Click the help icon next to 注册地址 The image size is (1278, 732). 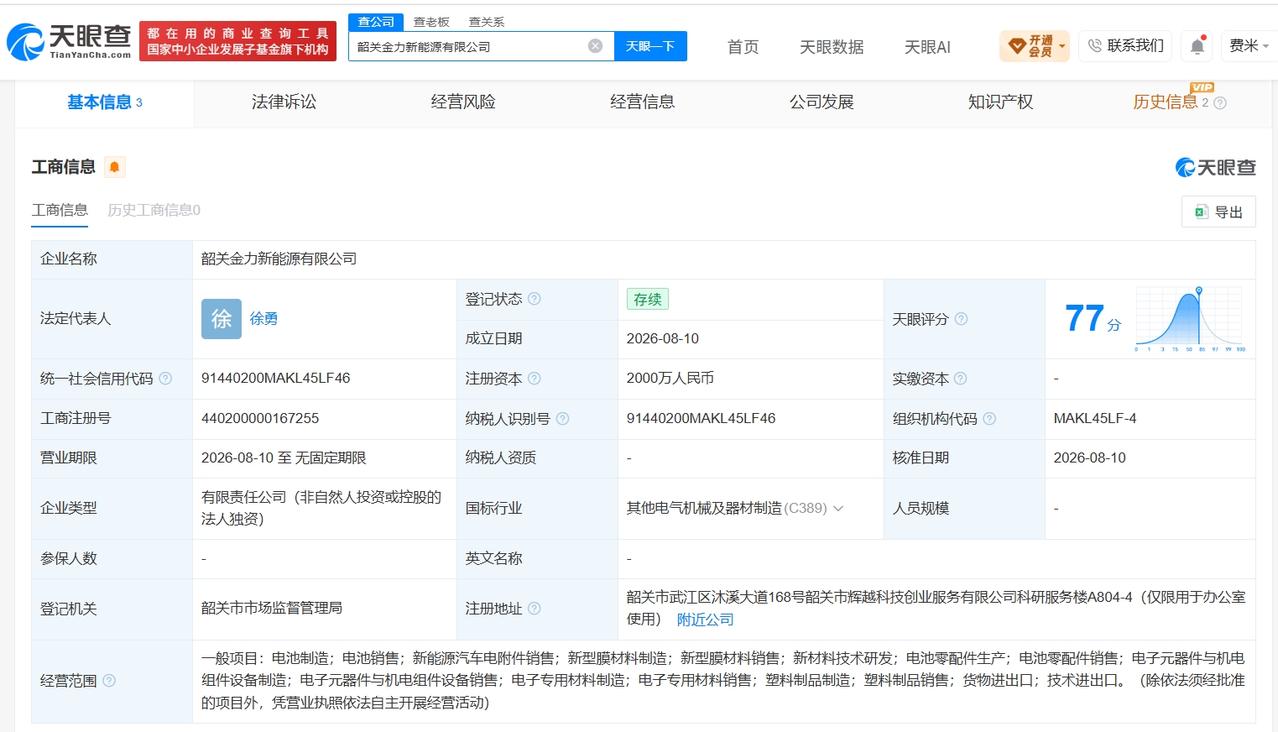tap(534, 608)
